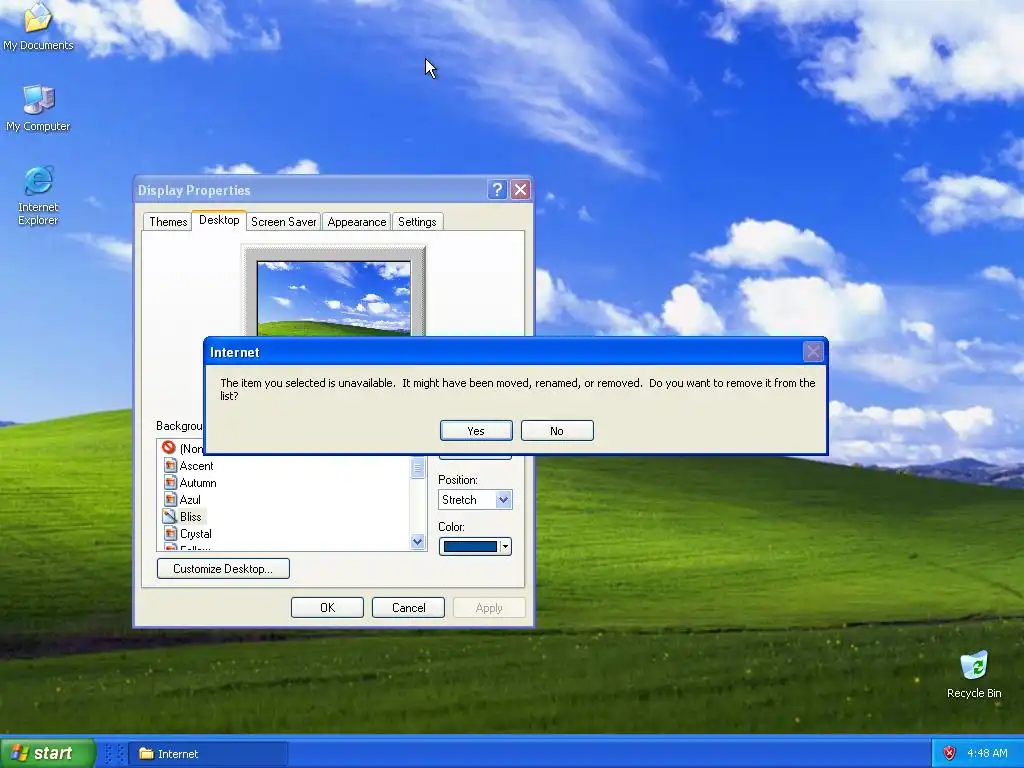Viewport: 1024px width, 768px height.
Task: Click the Internet taskbar button
Action: [x=208, y=754]
